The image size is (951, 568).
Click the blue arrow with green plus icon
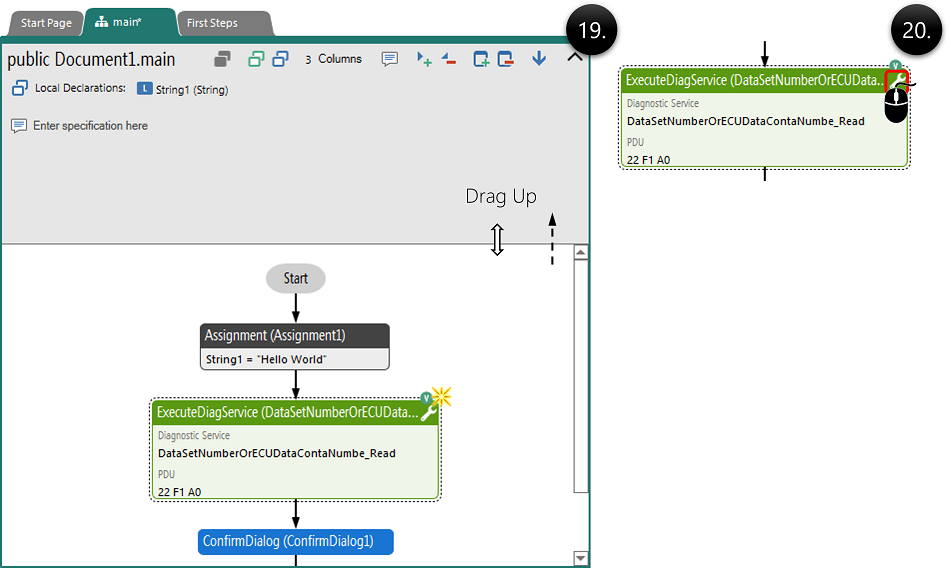(424, 59)
